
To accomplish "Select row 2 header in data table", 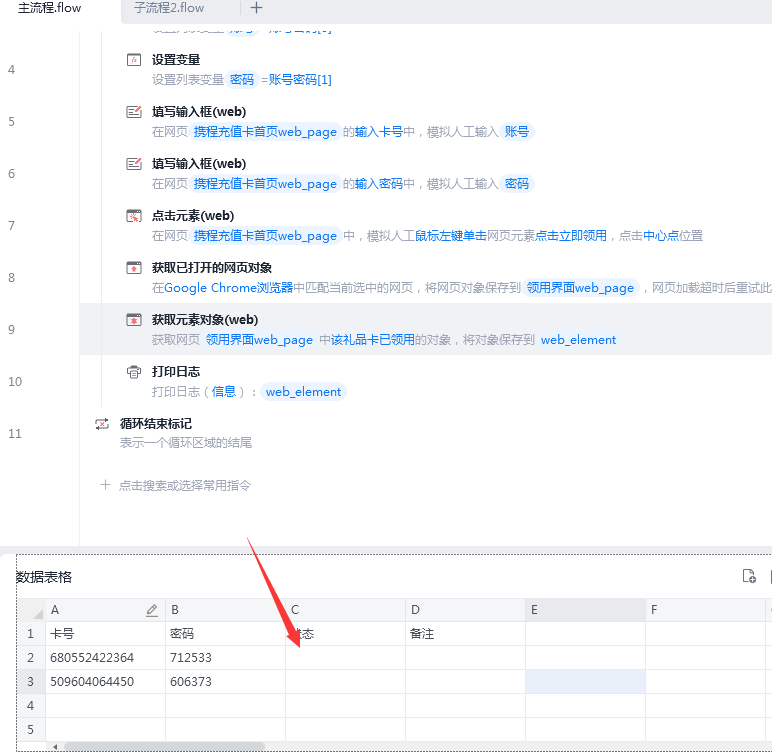I will point(32,658).
